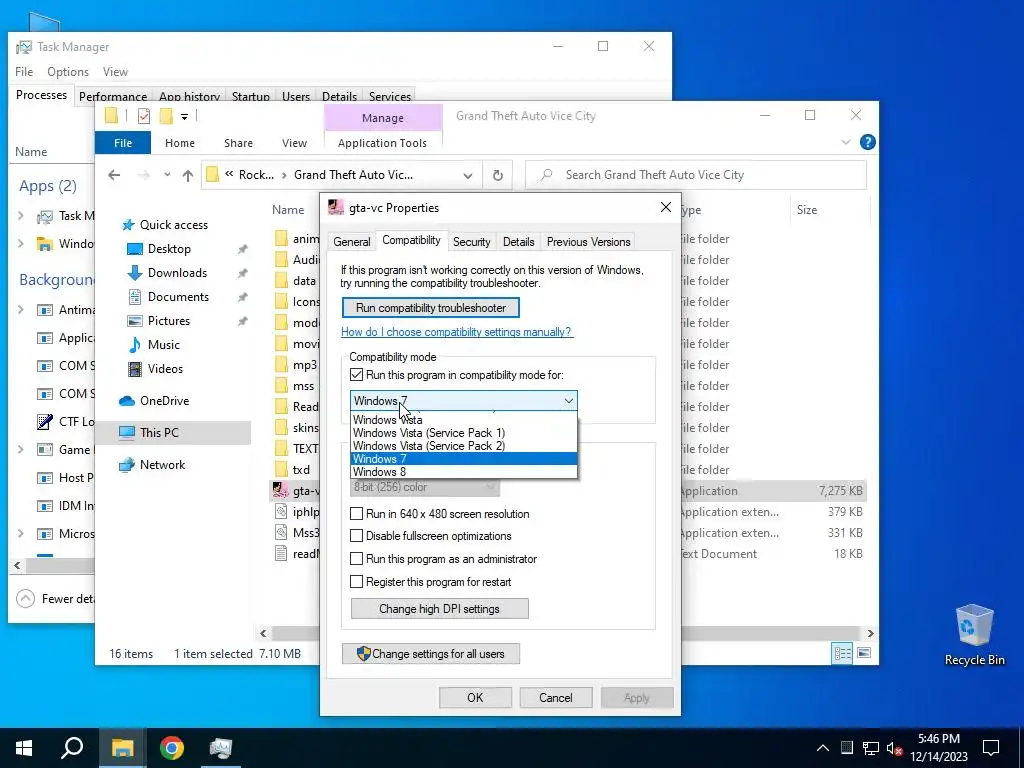This screenshot has width=1024, height=768.
Task: Click Search Grand Theft Auto Vice City box
Action: click(x=696, y=175)
